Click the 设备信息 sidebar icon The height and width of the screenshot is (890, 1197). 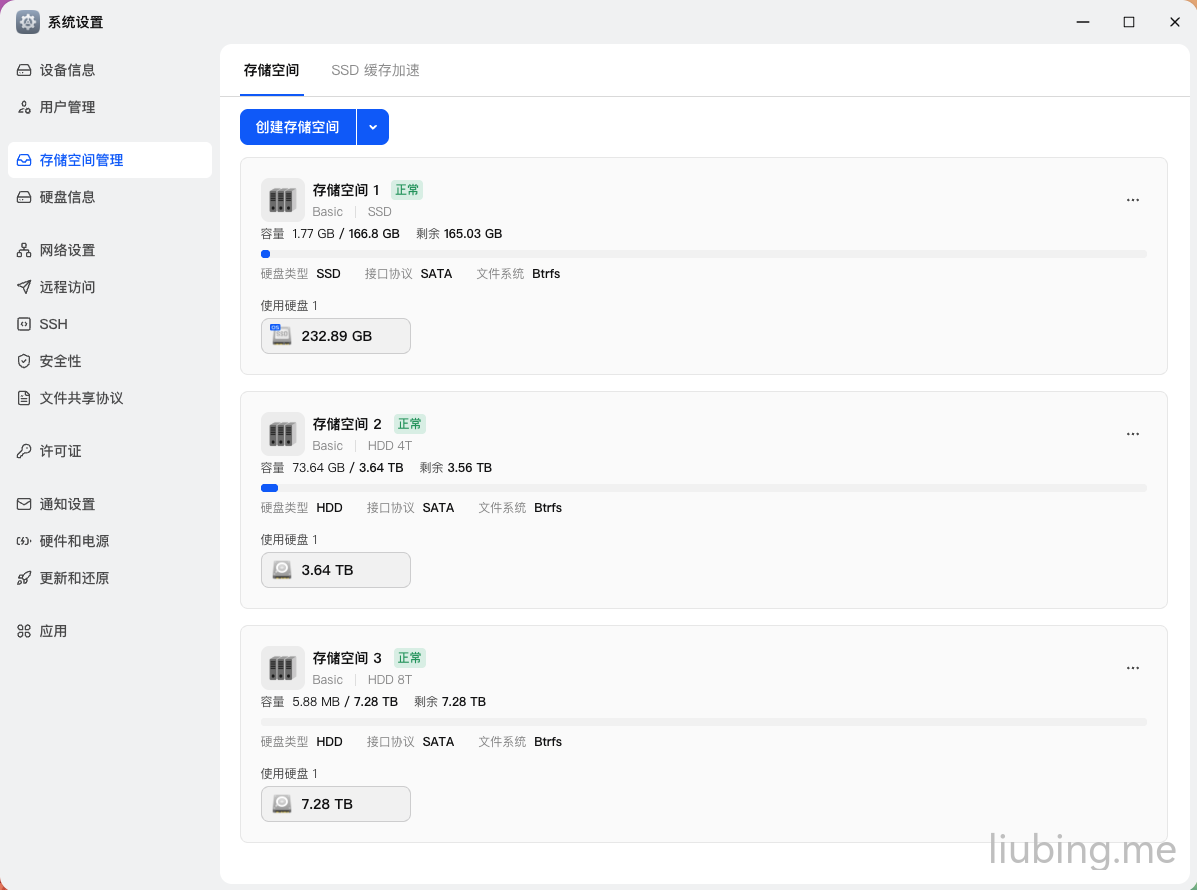click(24, 70)
